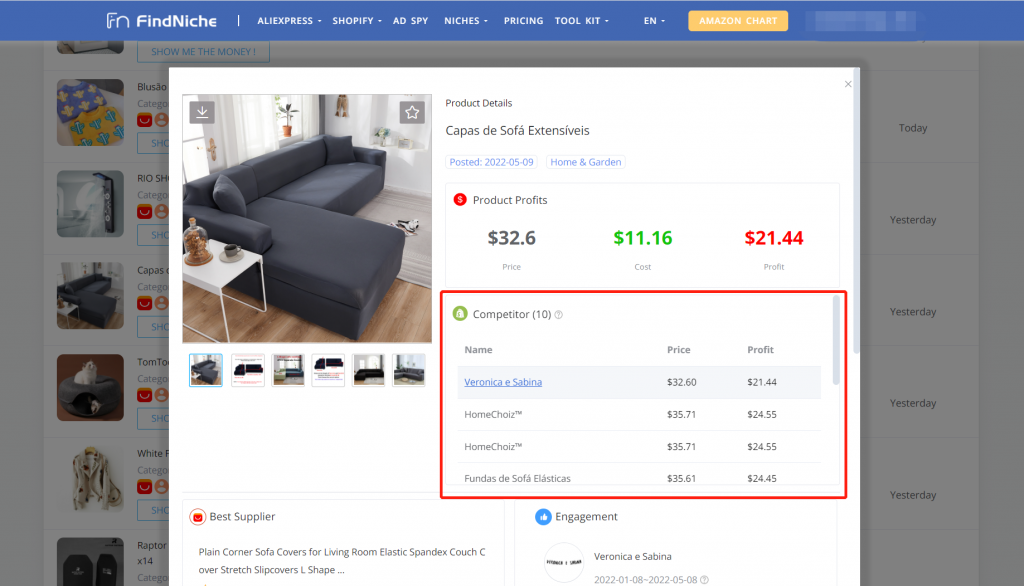Viewport: 1024px width, 586px height.
Task: Favorite the product with star icon
Action: (x=412, y=112)
